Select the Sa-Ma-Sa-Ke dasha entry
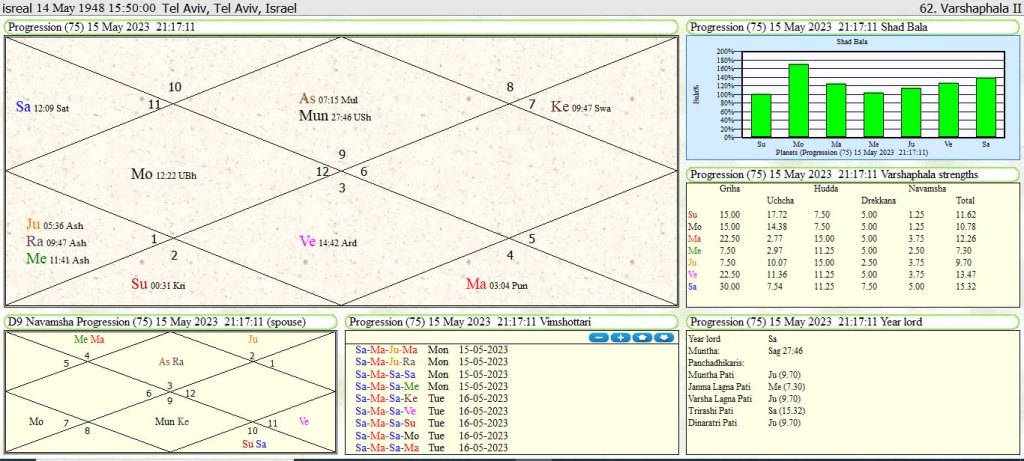Image resolution: width=1024 pixels, height=461 pixels. tap(387, 397)
